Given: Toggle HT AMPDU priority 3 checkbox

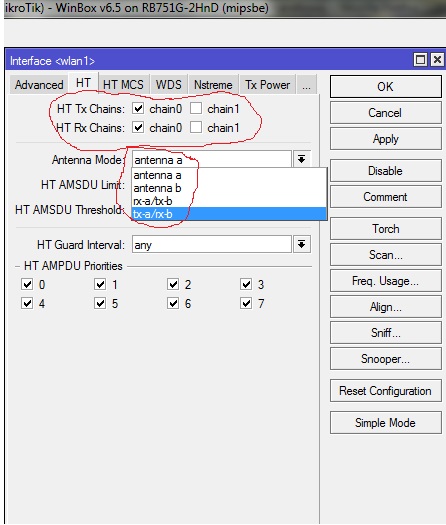Looking at the screenshot, I should [246, 284].
